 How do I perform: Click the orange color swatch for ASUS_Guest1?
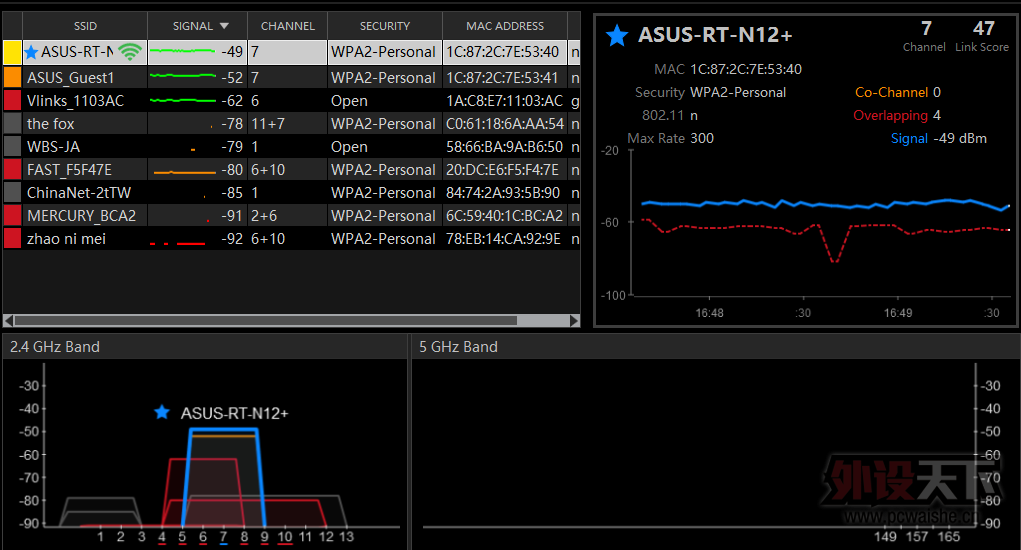(x=12, y=77)
